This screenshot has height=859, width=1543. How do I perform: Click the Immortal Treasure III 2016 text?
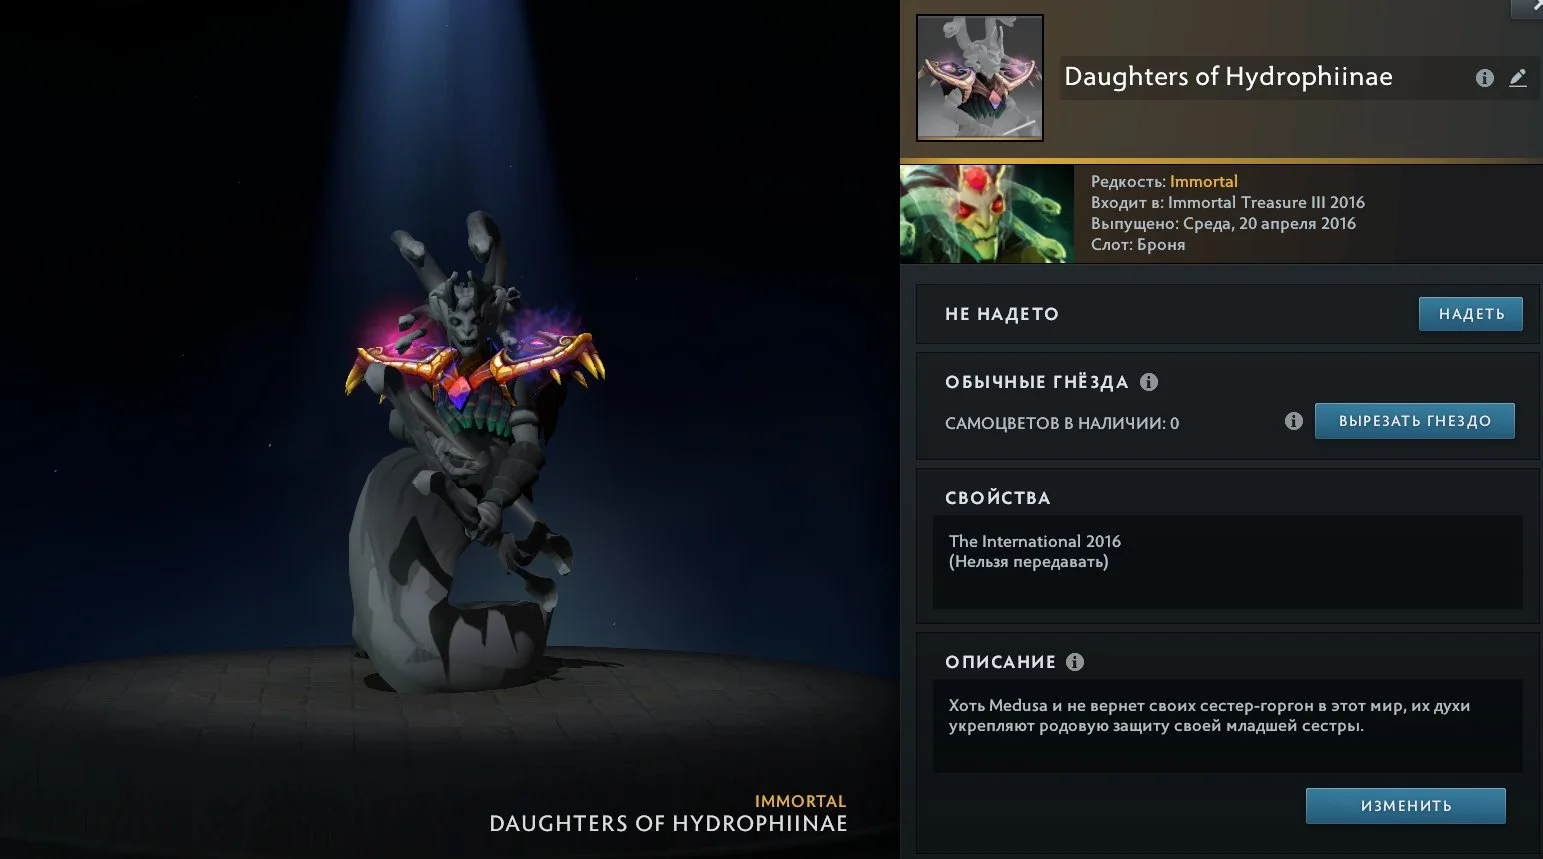pyautogui.click(x=1266, y=202)
